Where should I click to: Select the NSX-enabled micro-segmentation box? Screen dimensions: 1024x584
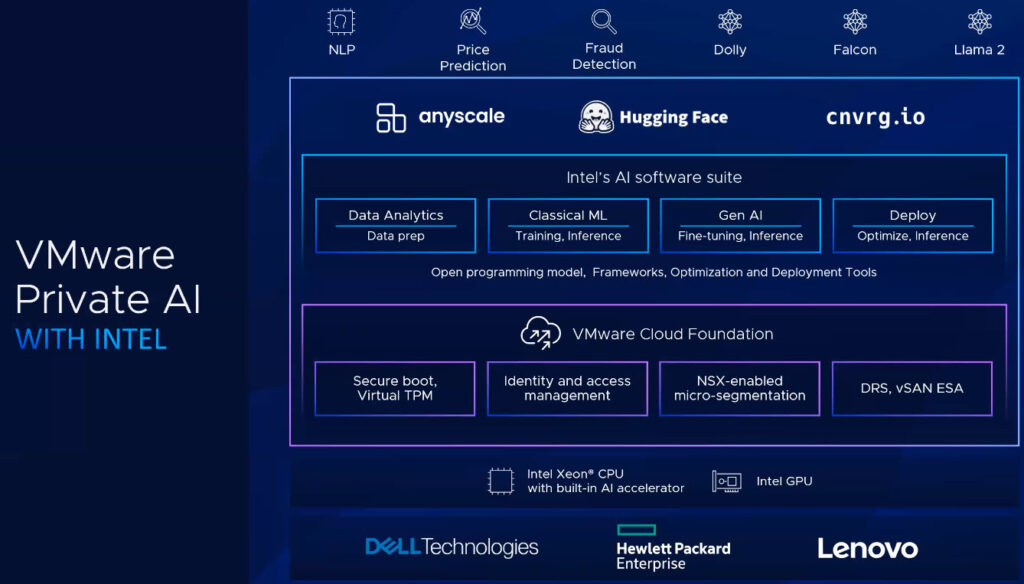[739, 388]
